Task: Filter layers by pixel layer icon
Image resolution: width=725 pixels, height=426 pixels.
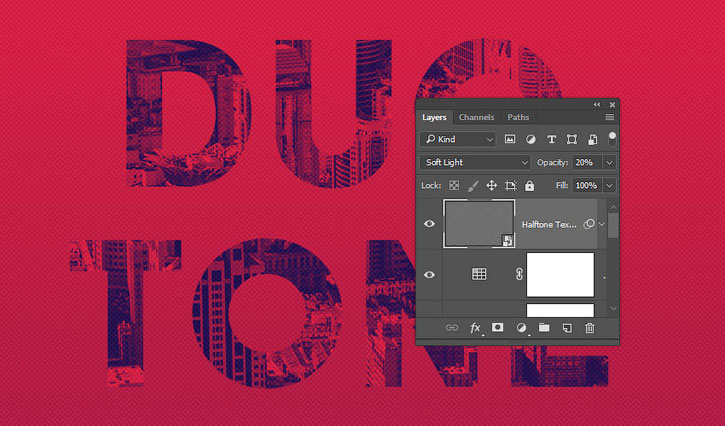Action: [x=510, y=139]
